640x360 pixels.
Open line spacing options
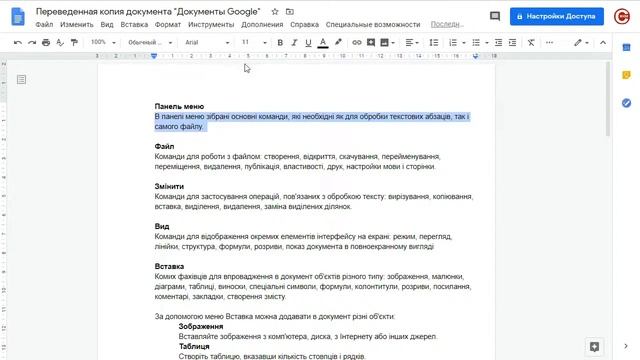(x=434, y=42)
